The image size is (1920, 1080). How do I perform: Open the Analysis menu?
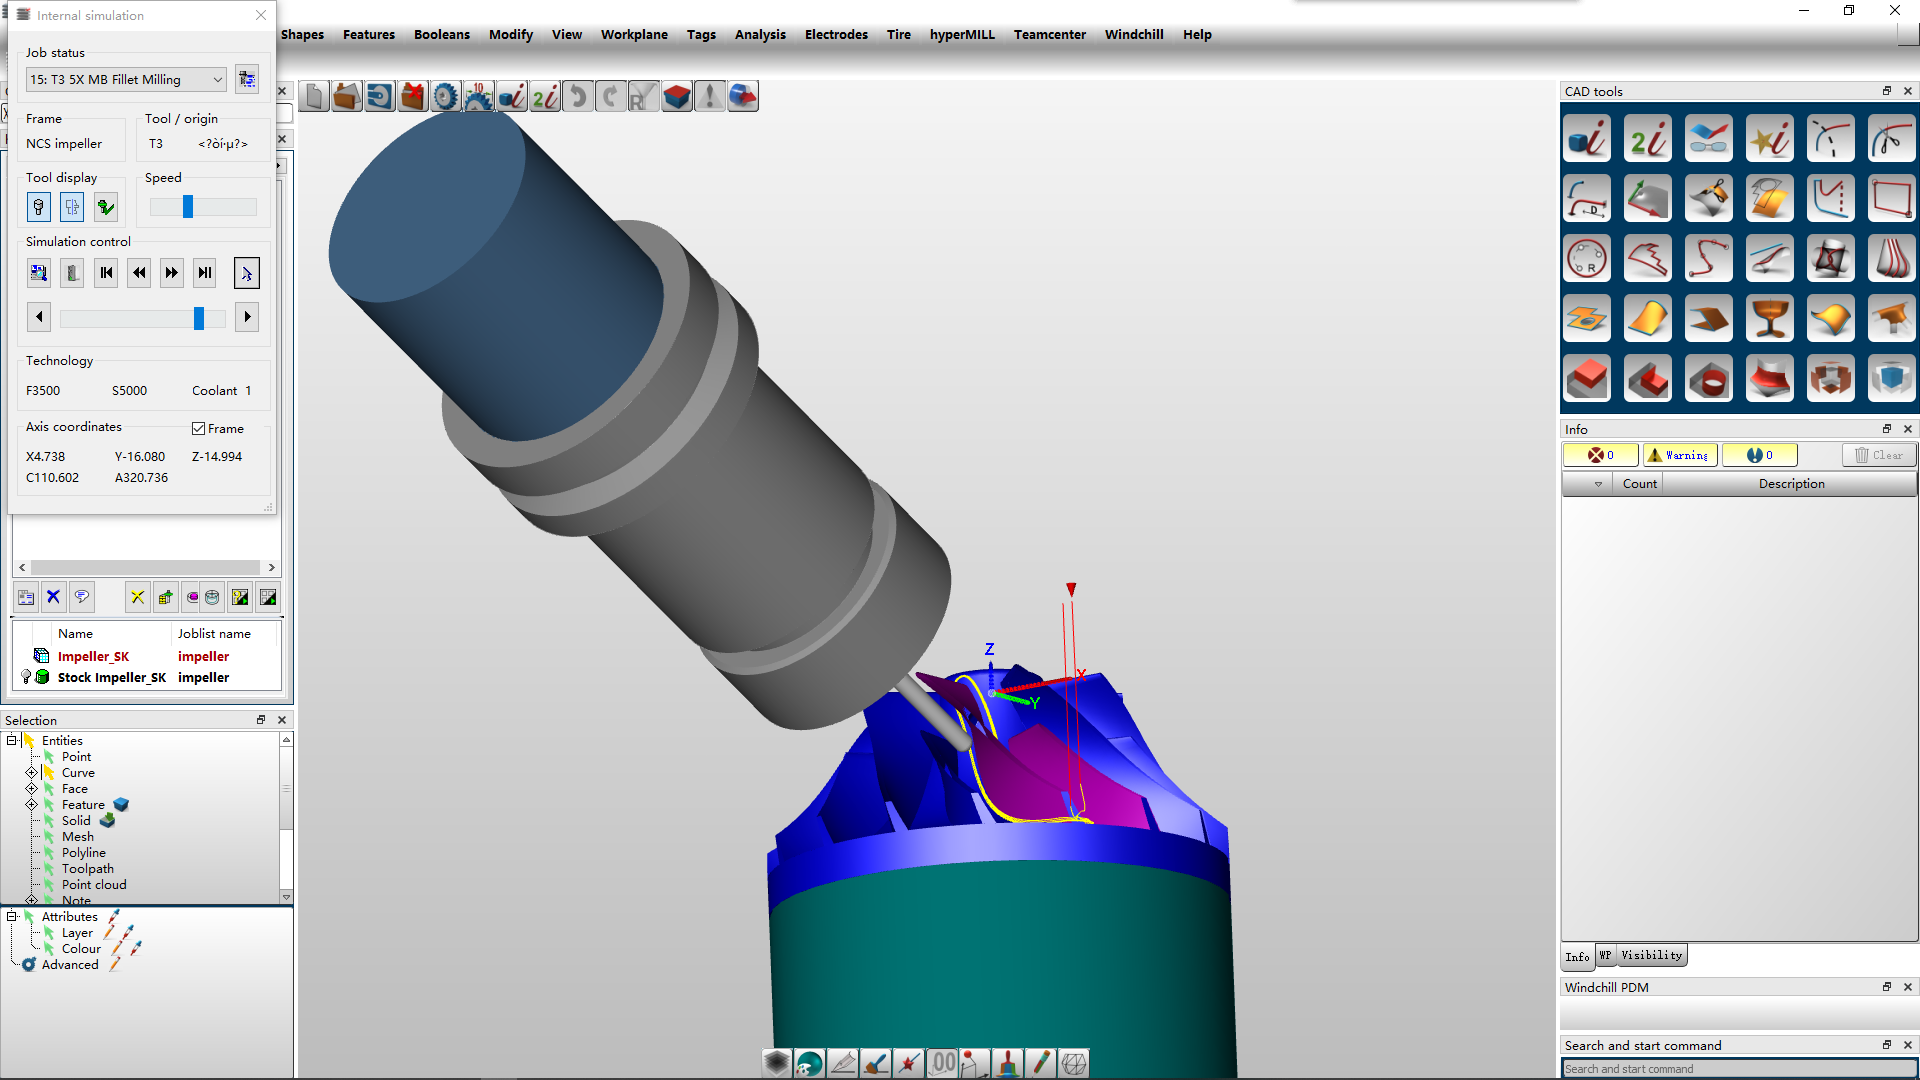tap(760, 34)
